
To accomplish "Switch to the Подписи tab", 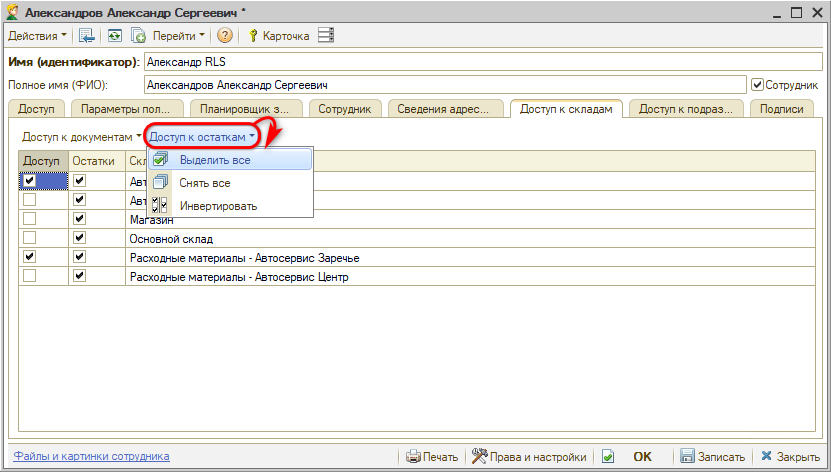I will click(781, 110).
